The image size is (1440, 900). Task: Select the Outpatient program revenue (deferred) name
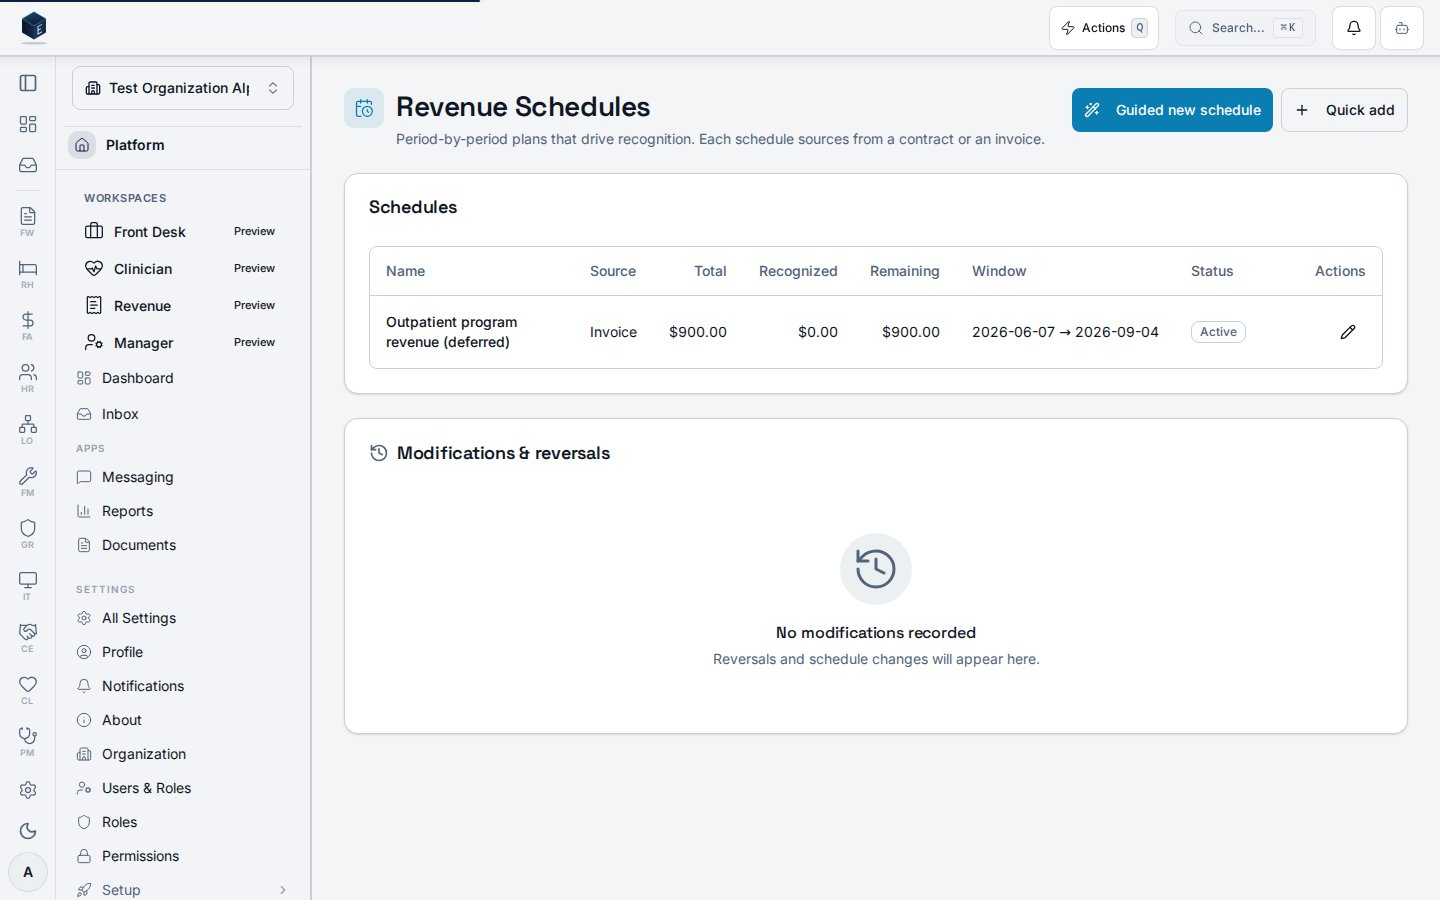click(452, 332)
